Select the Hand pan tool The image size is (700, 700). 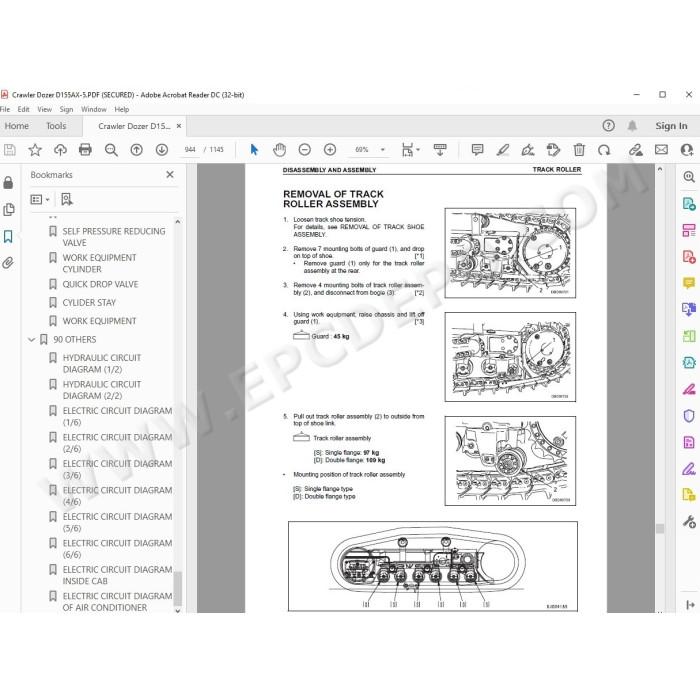tap(279, 150)
